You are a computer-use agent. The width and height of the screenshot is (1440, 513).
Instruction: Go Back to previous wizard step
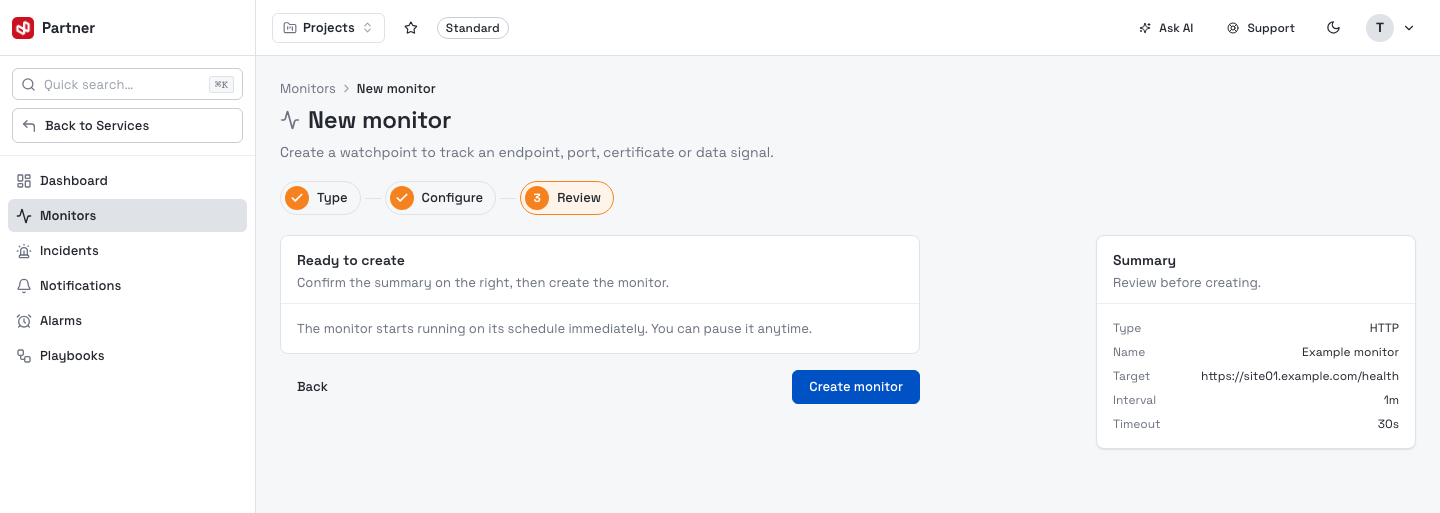(x=312, y=387)
